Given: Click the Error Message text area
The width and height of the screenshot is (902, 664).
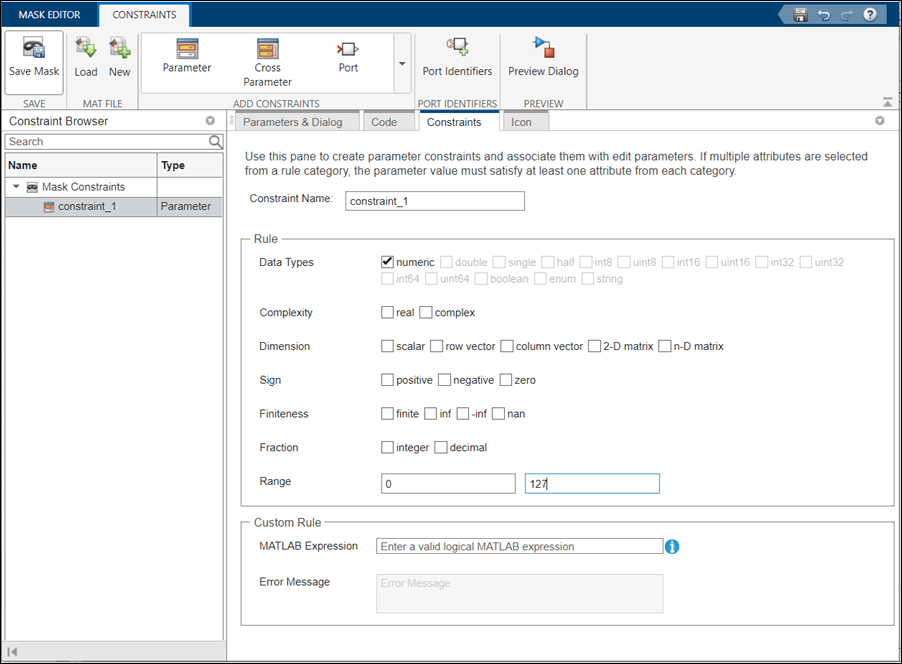Looking at the screenshot, I should pos(519,593).
